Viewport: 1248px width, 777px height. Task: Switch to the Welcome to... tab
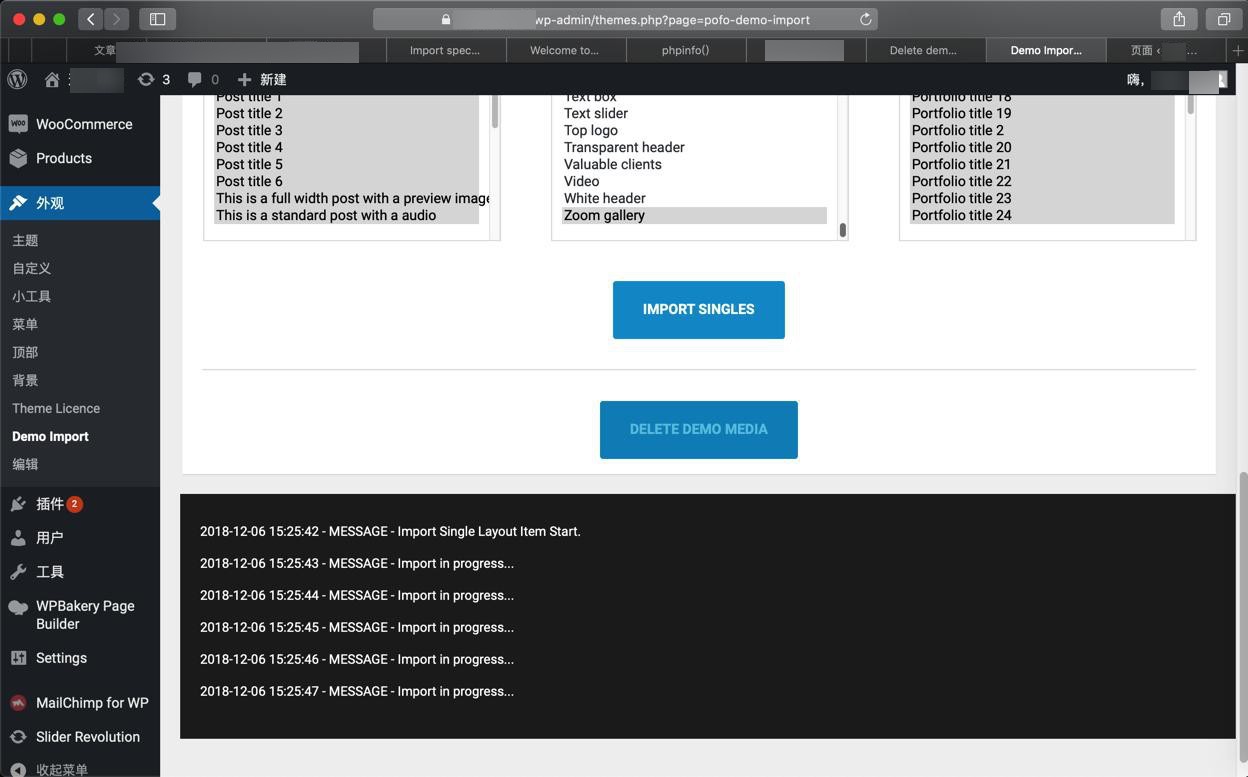pyautogui.click(x=565, y=50)
